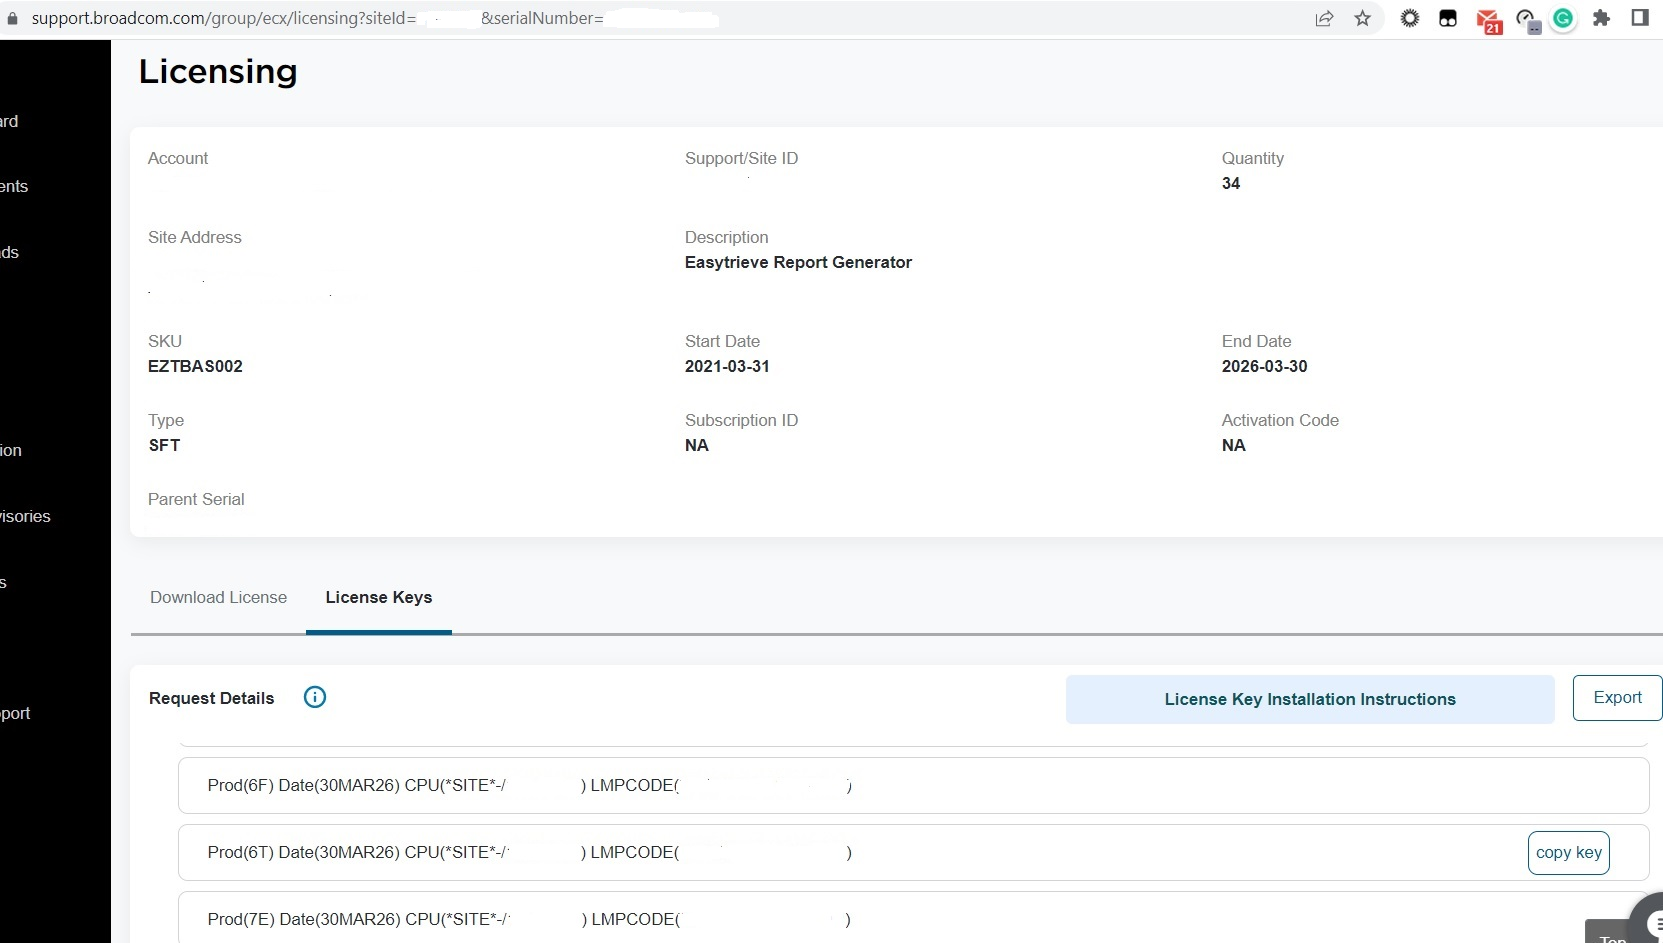Viewport: 1663px width, 943px height.
Task: Click the Request Details info icon
Action: coord(314,697)
